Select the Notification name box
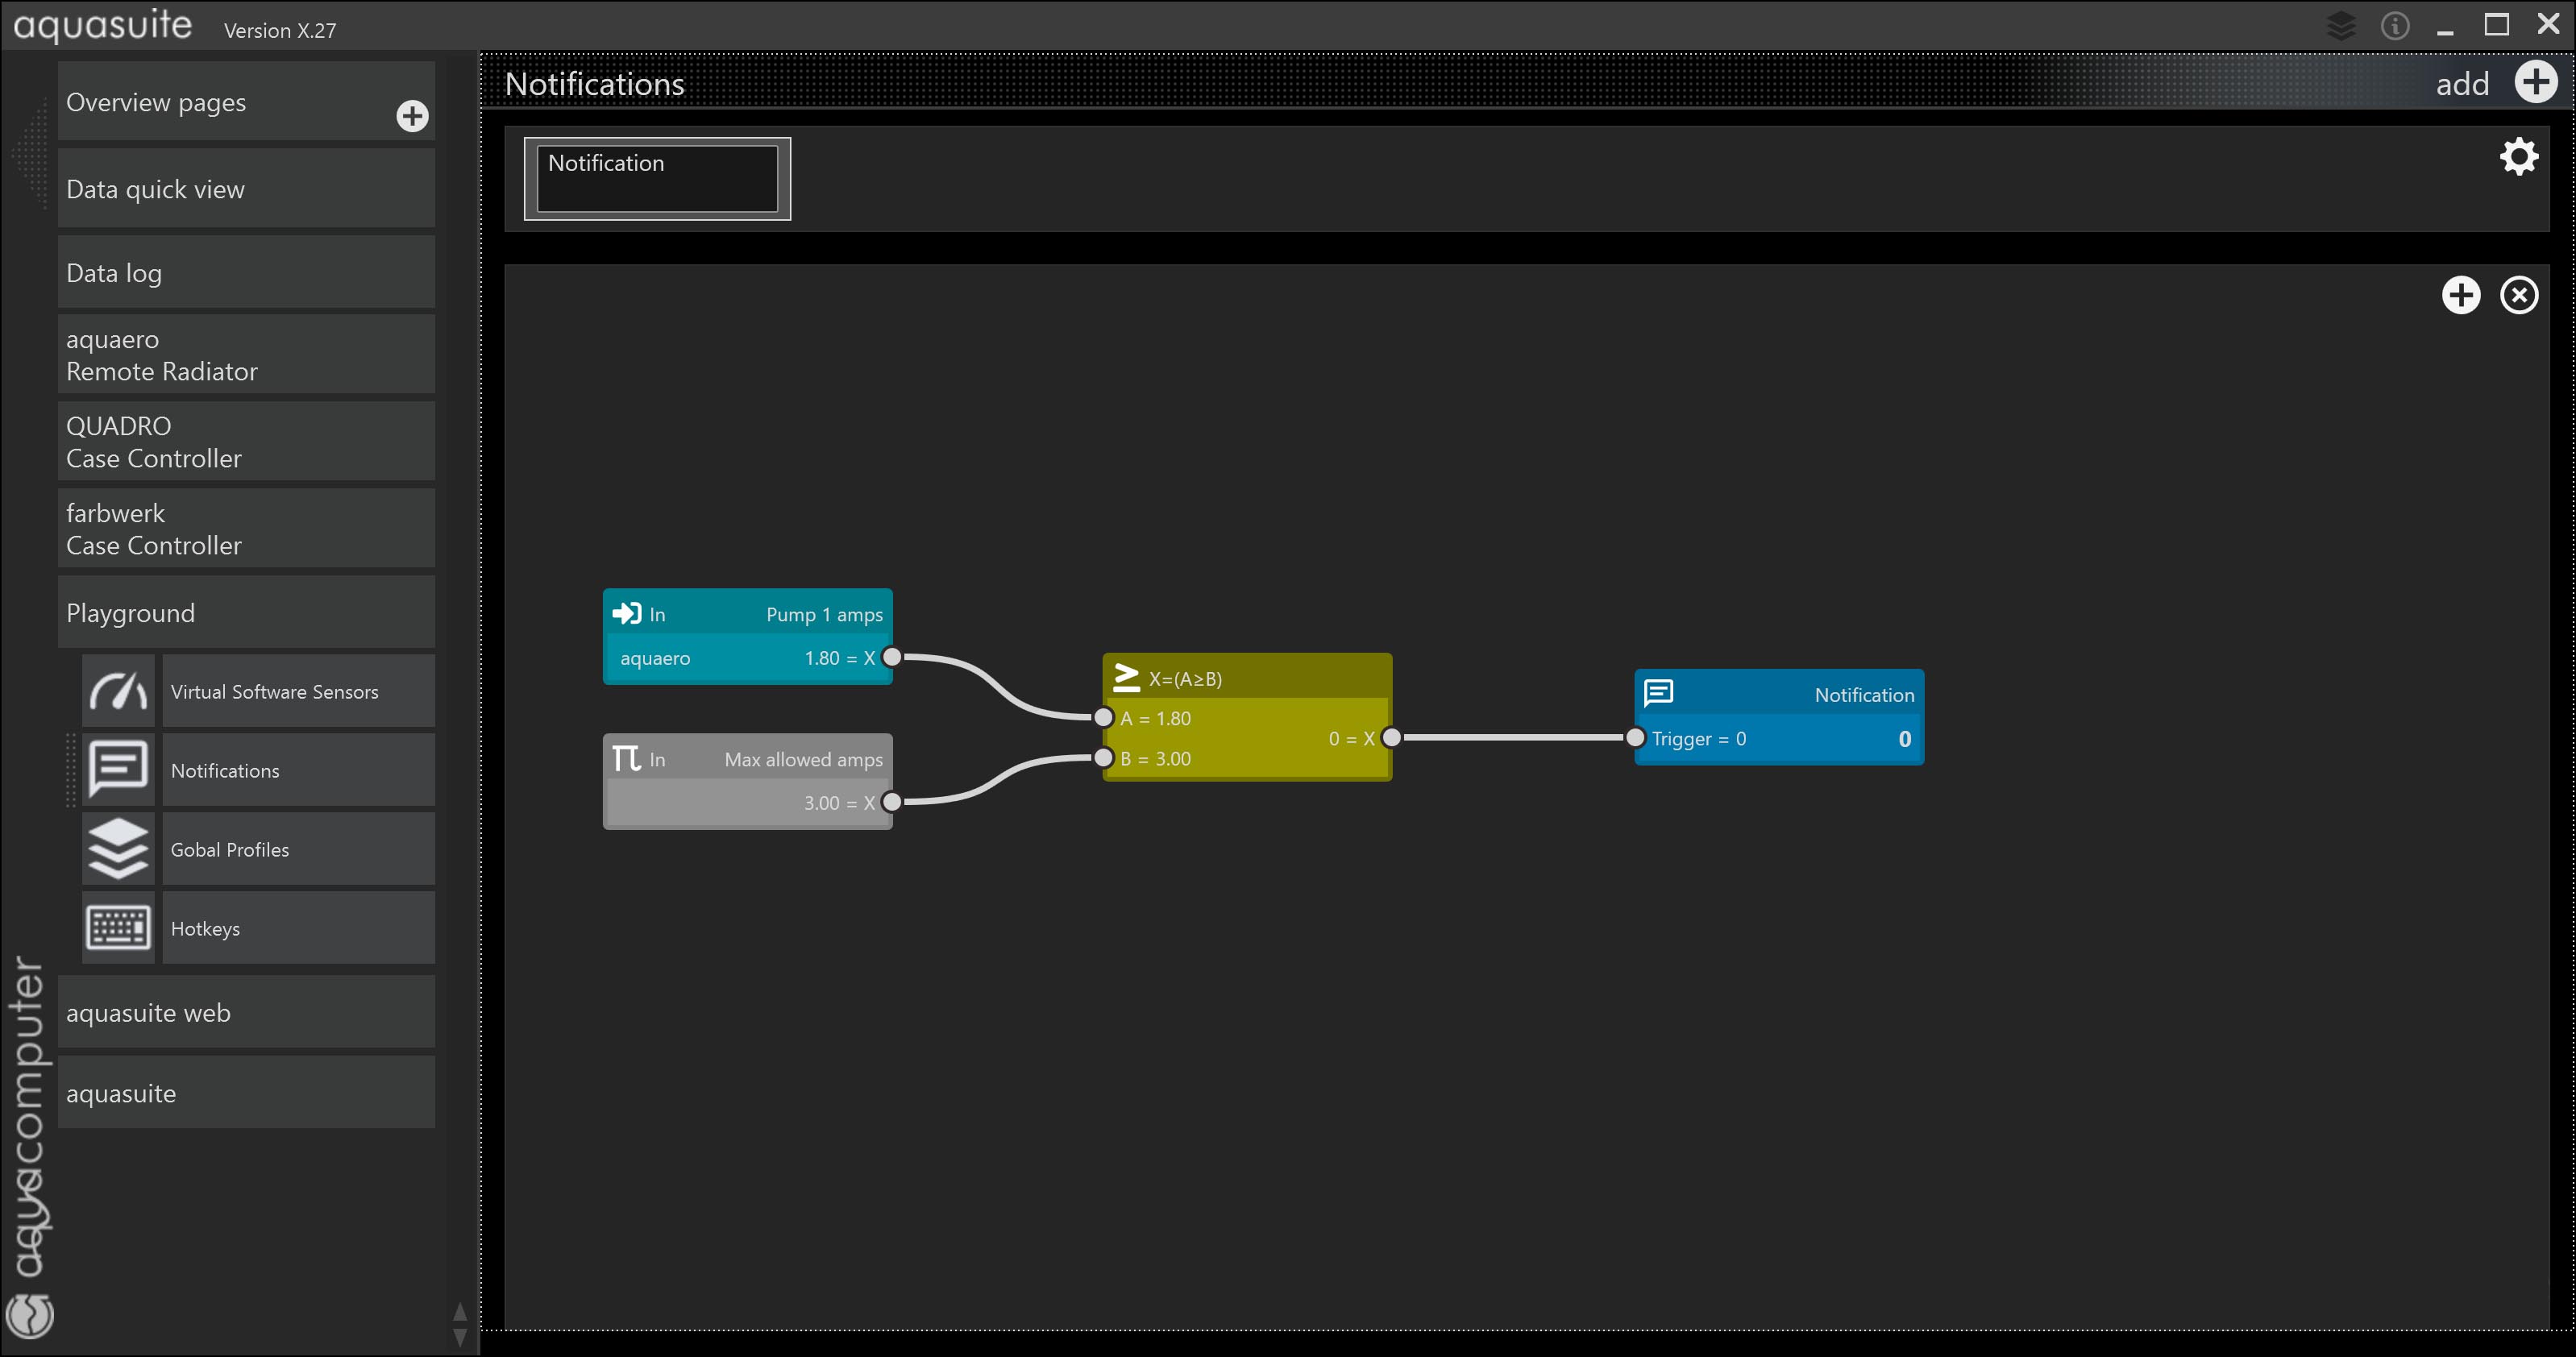2576x1357 pixels. click(657, 178)
